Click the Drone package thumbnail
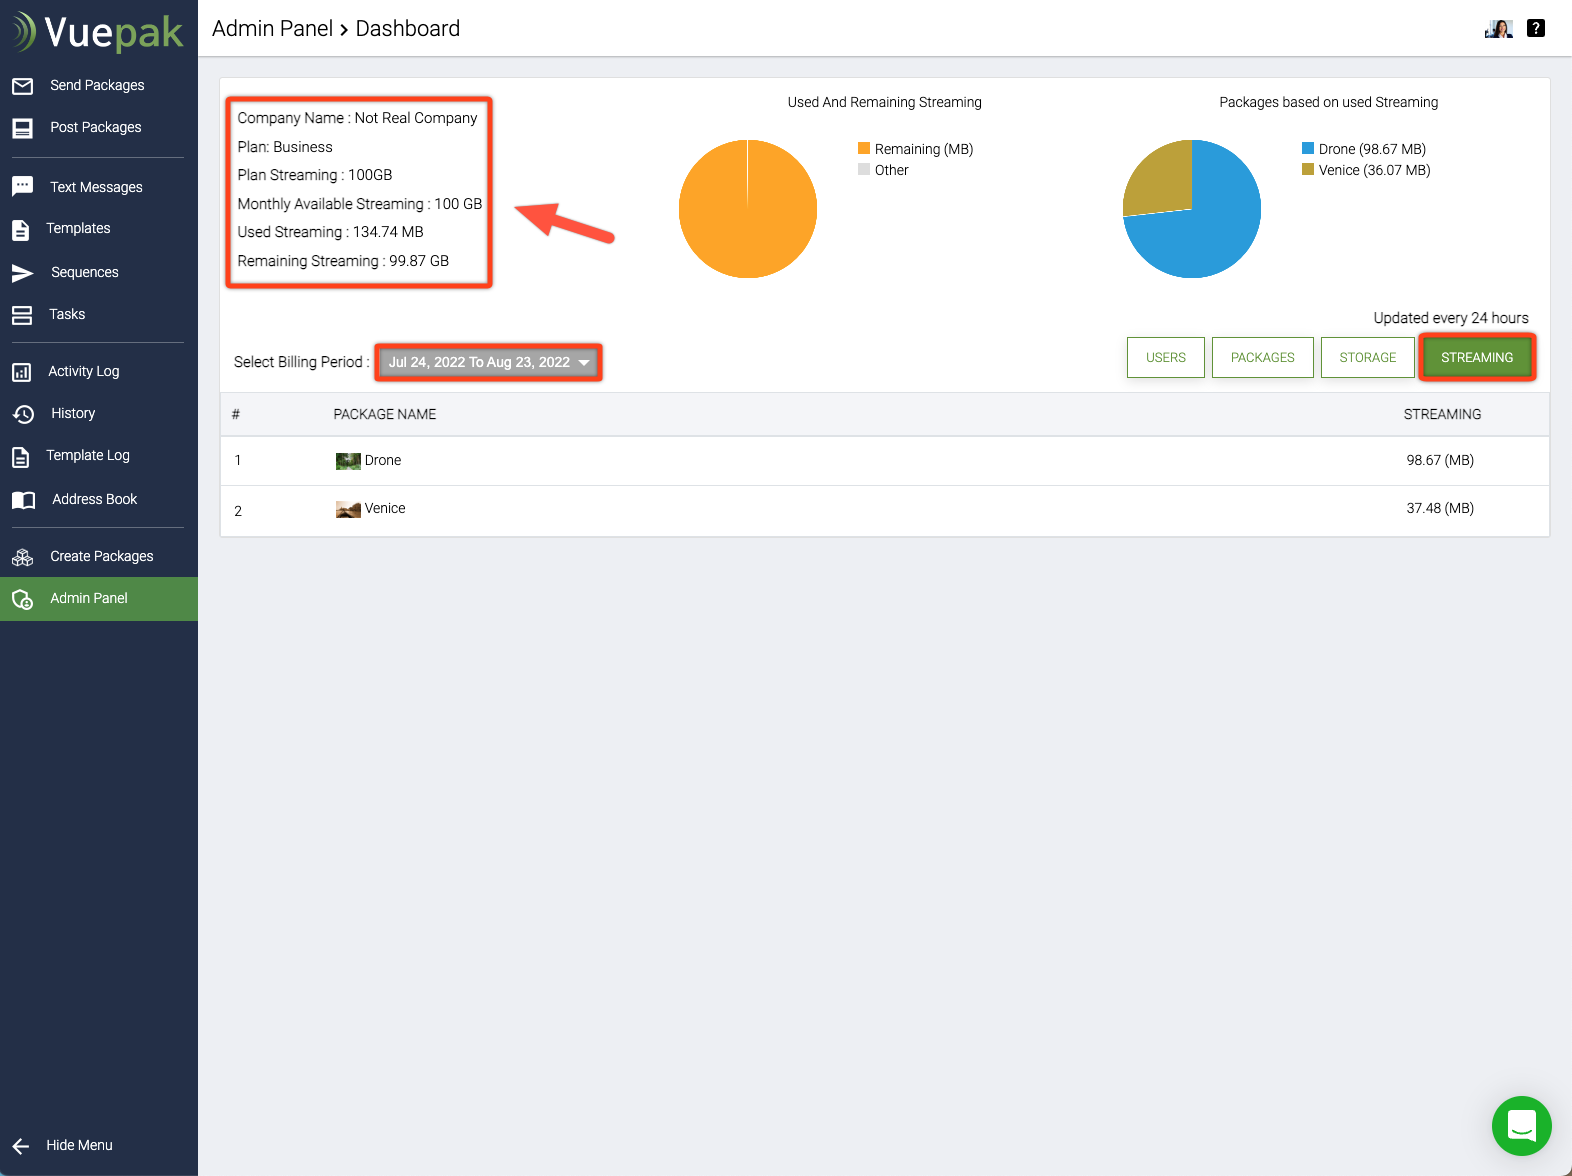This screenshot has width=1572, height=1176. pos(348,461)
